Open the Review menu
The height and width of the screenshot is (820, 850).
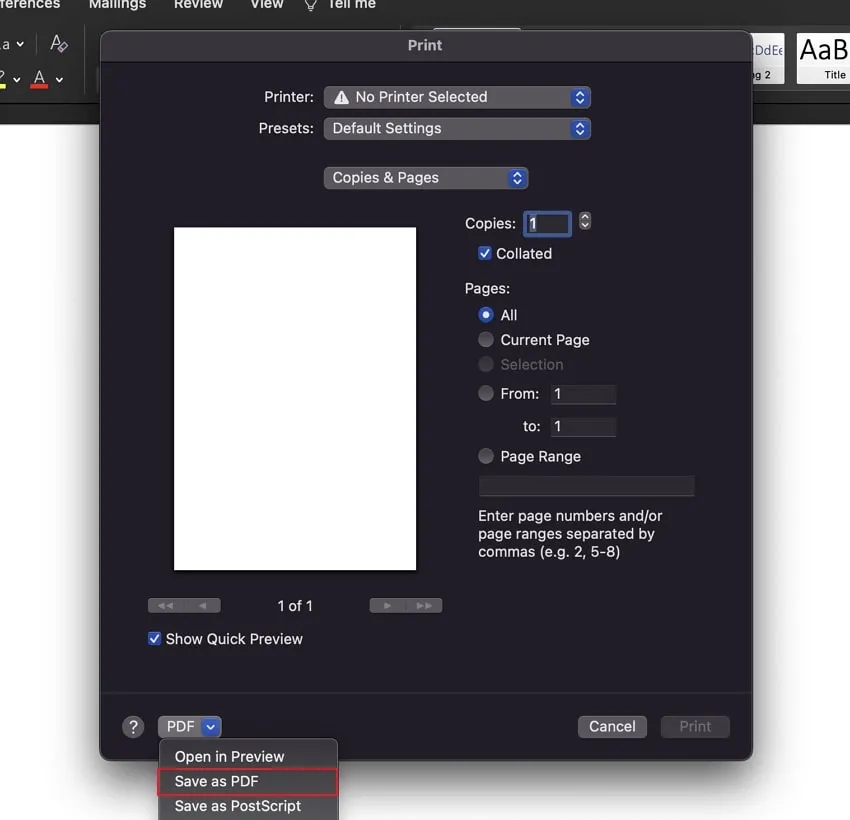pos(198,6)
